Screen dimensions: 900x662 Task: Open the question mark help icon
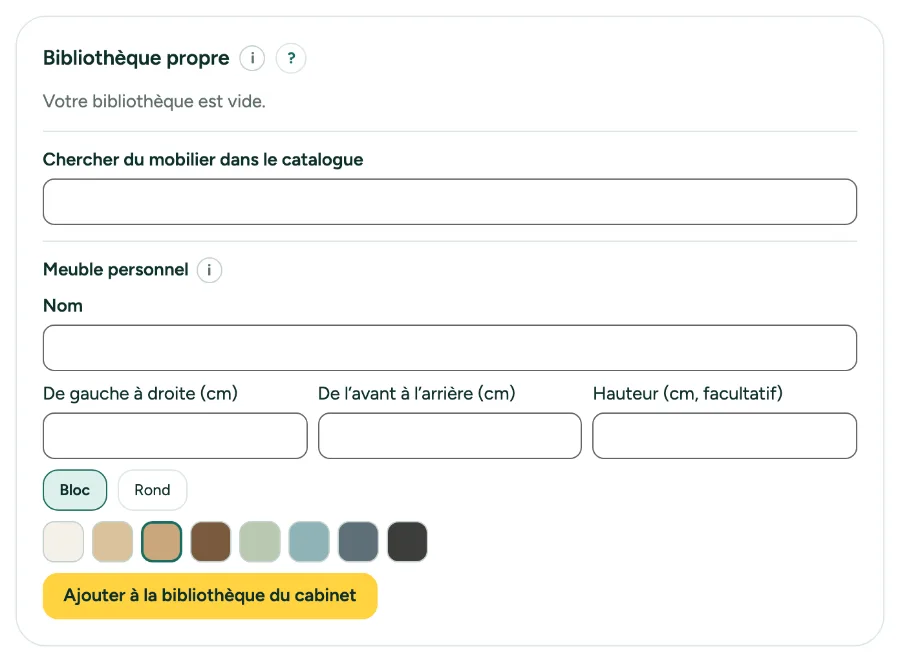[x=291, y=58]
